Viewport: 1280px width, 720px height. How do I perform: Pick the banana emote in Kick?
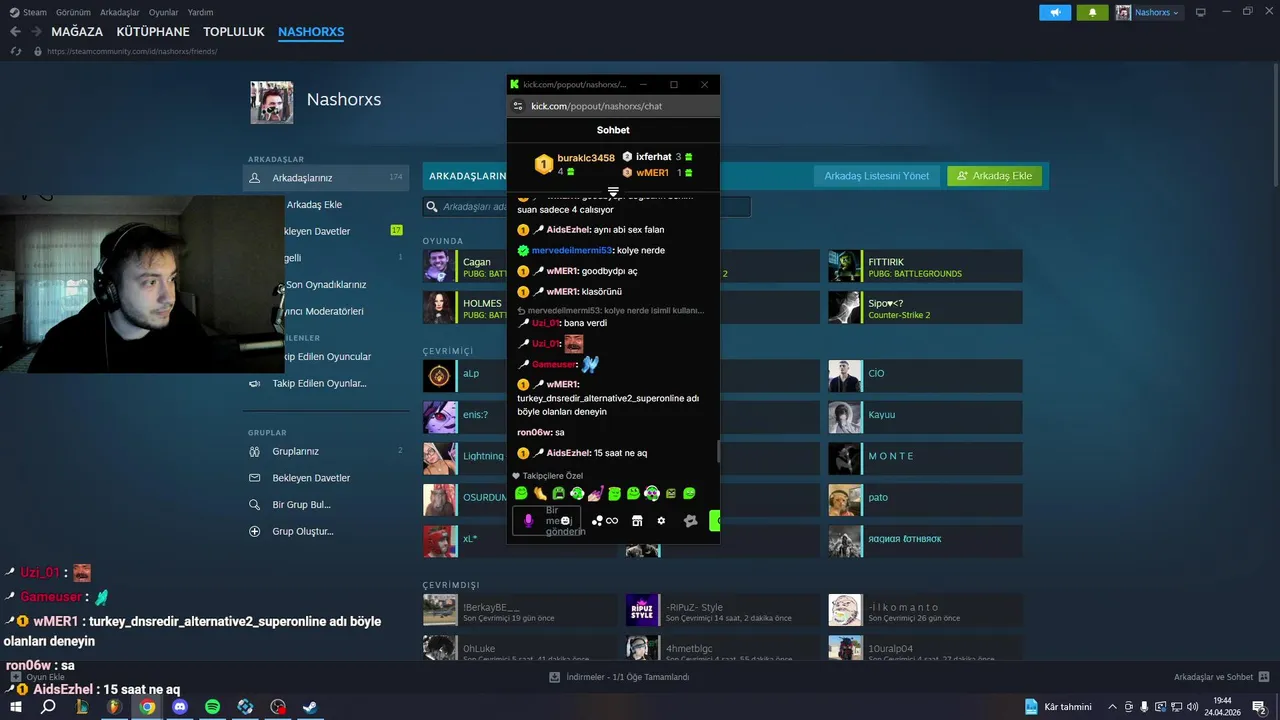point(540,493)
